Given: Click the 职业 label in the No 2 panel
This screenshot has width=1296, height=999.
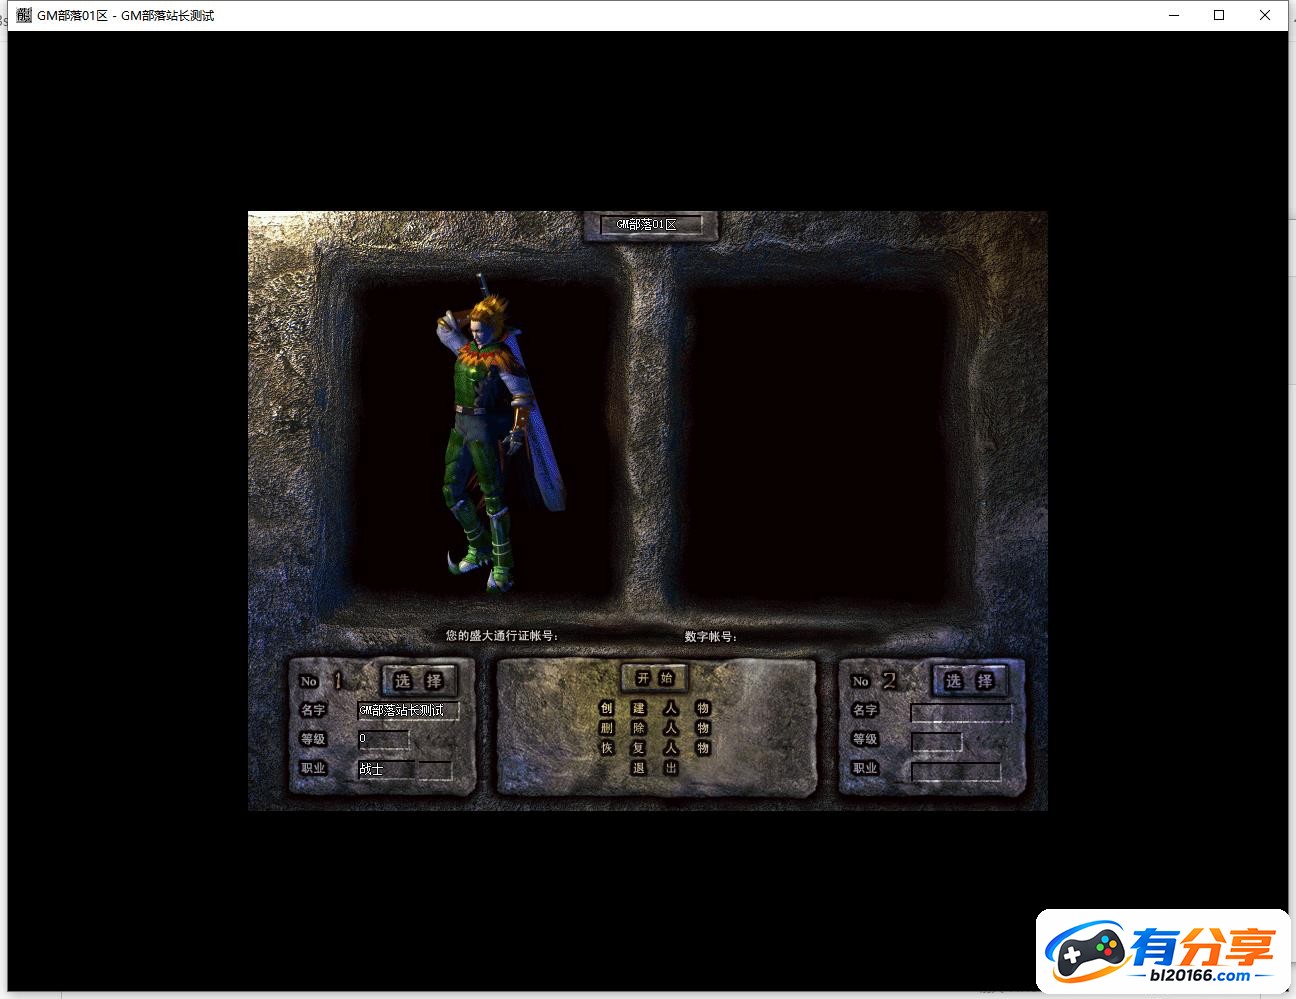Looking at the screenshot, I should pyautogui.click(x=865, y=768).
